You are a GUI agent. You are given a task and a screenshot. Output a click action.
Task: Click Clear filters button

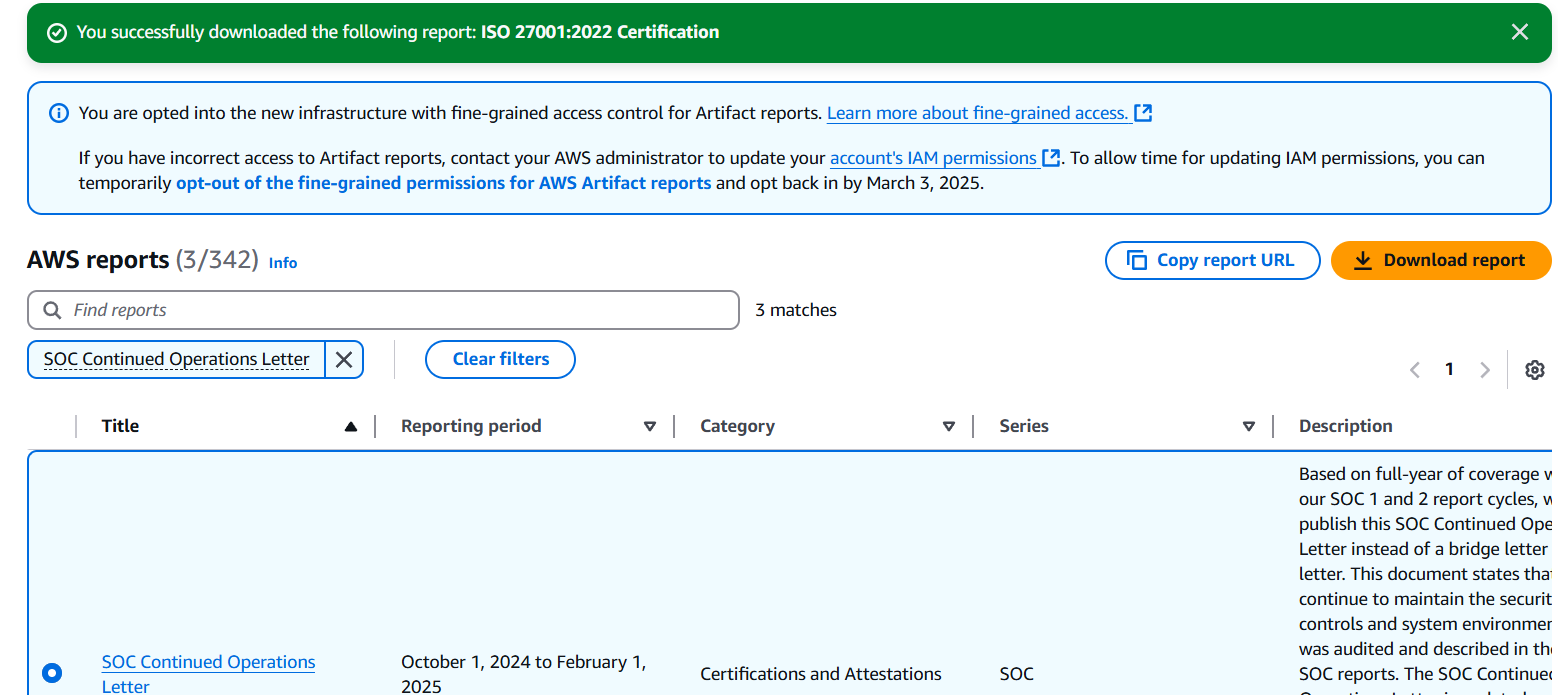[x=501, y=359]
